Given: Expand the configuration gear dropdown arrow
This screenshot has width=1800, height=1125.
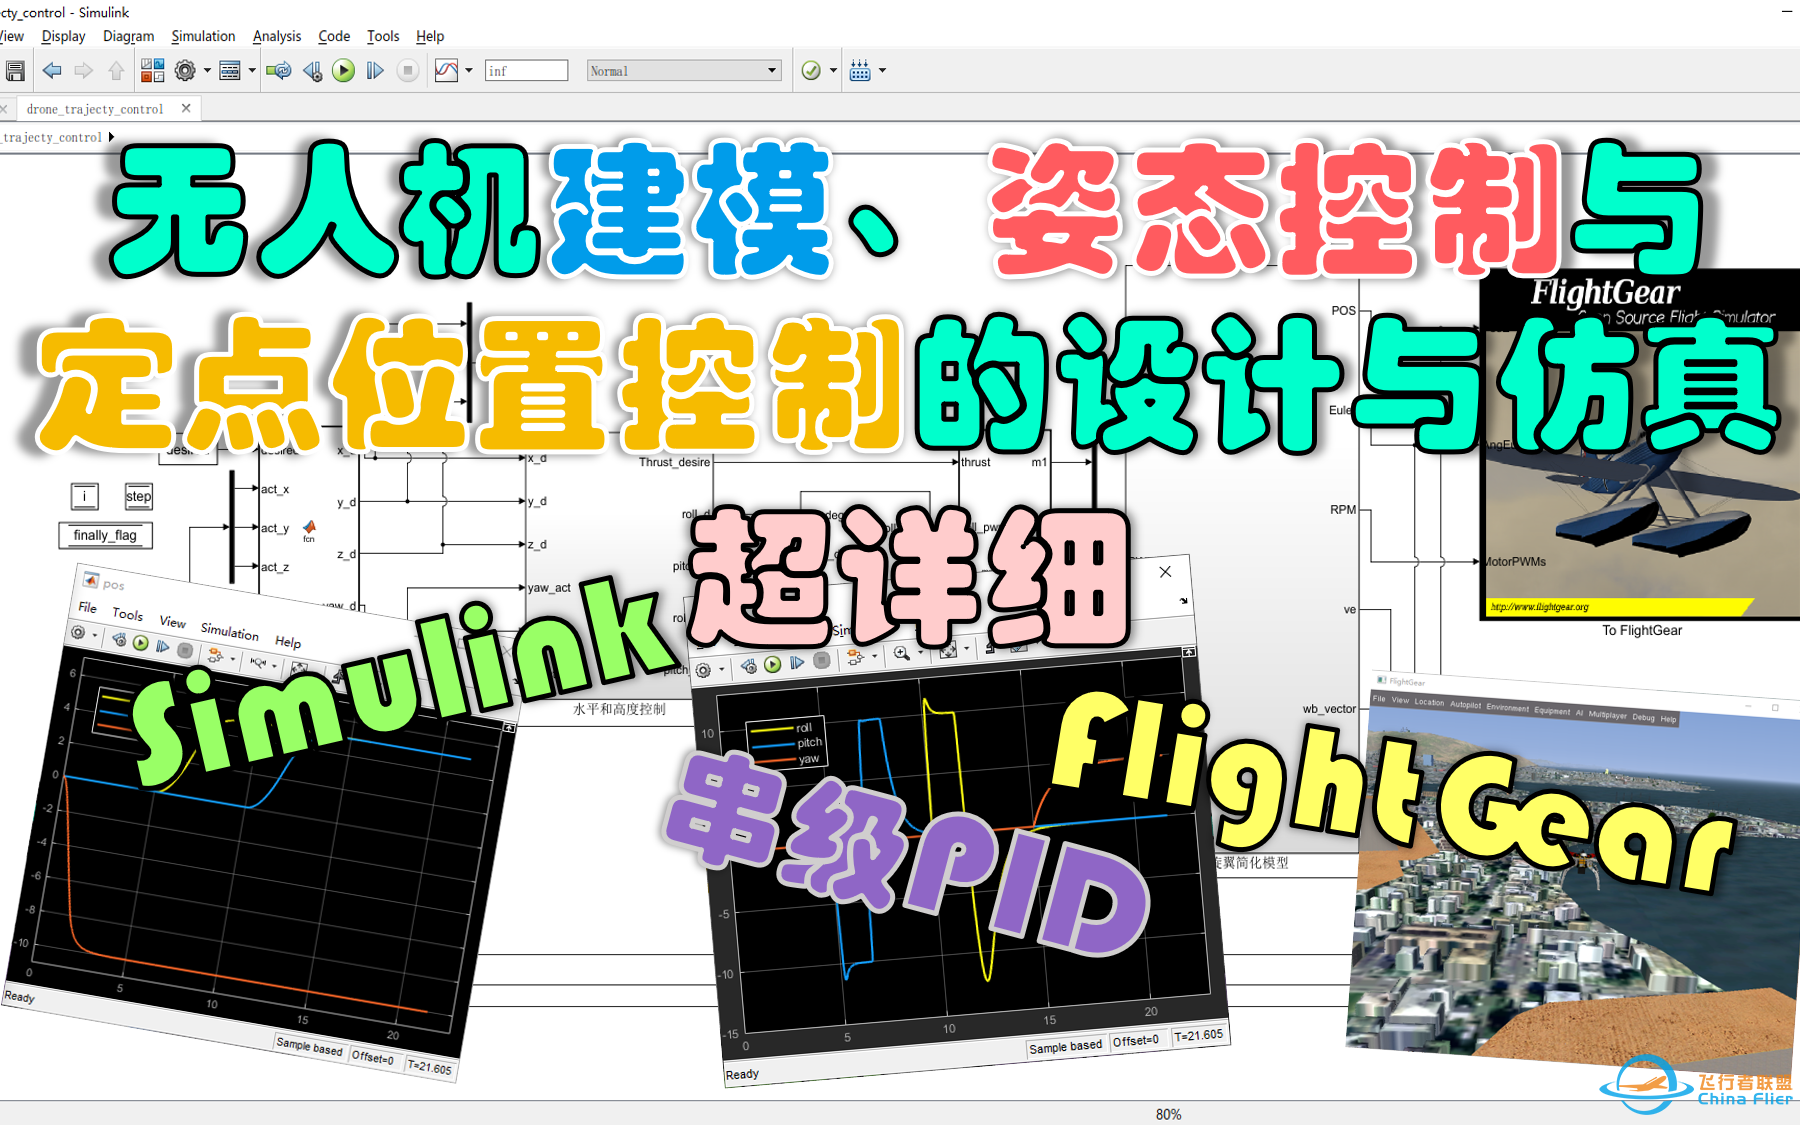Looking at the screenshot, I should coord(207,71).
